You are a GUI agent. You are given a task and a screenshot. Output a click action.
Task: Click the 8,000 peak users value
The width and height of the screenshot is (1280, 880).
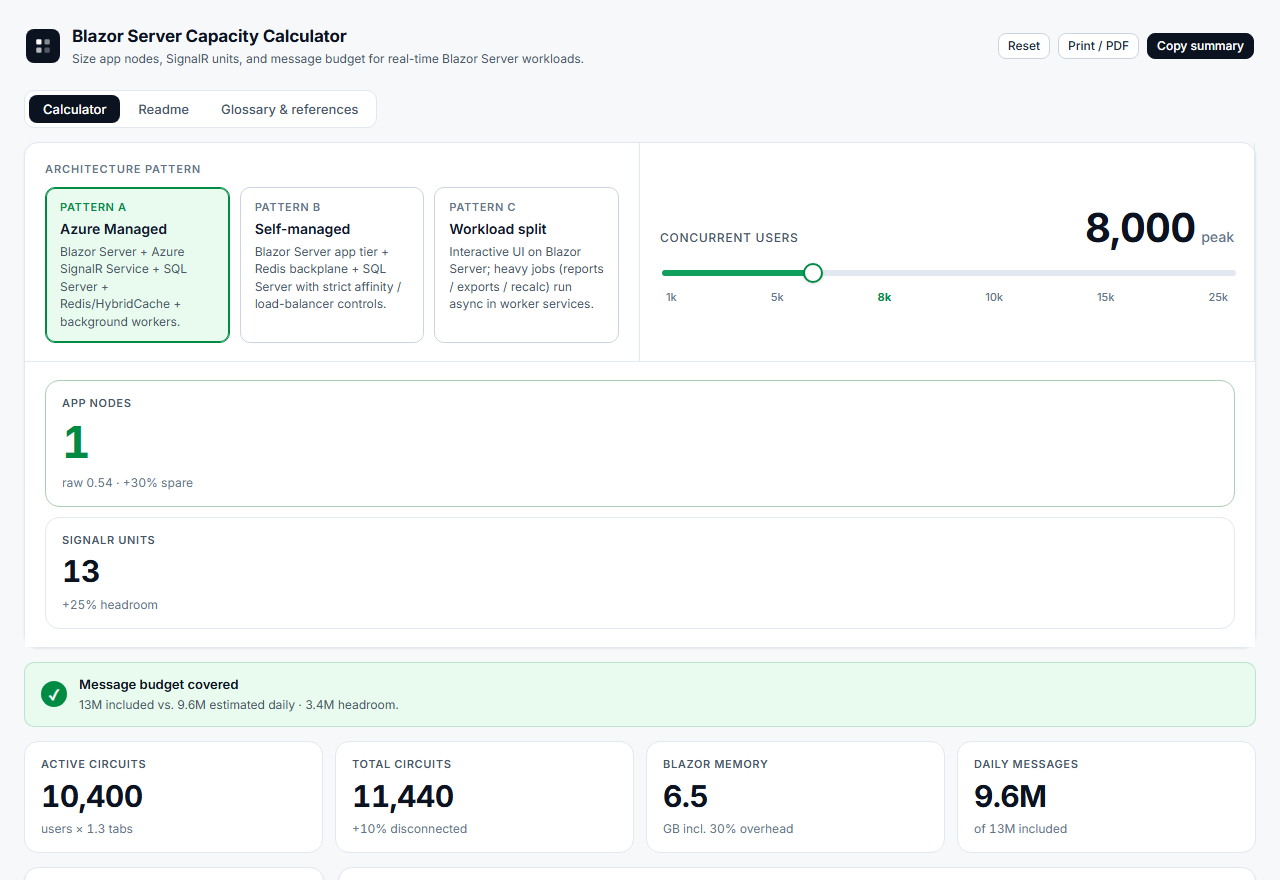tap(1140, 228)
